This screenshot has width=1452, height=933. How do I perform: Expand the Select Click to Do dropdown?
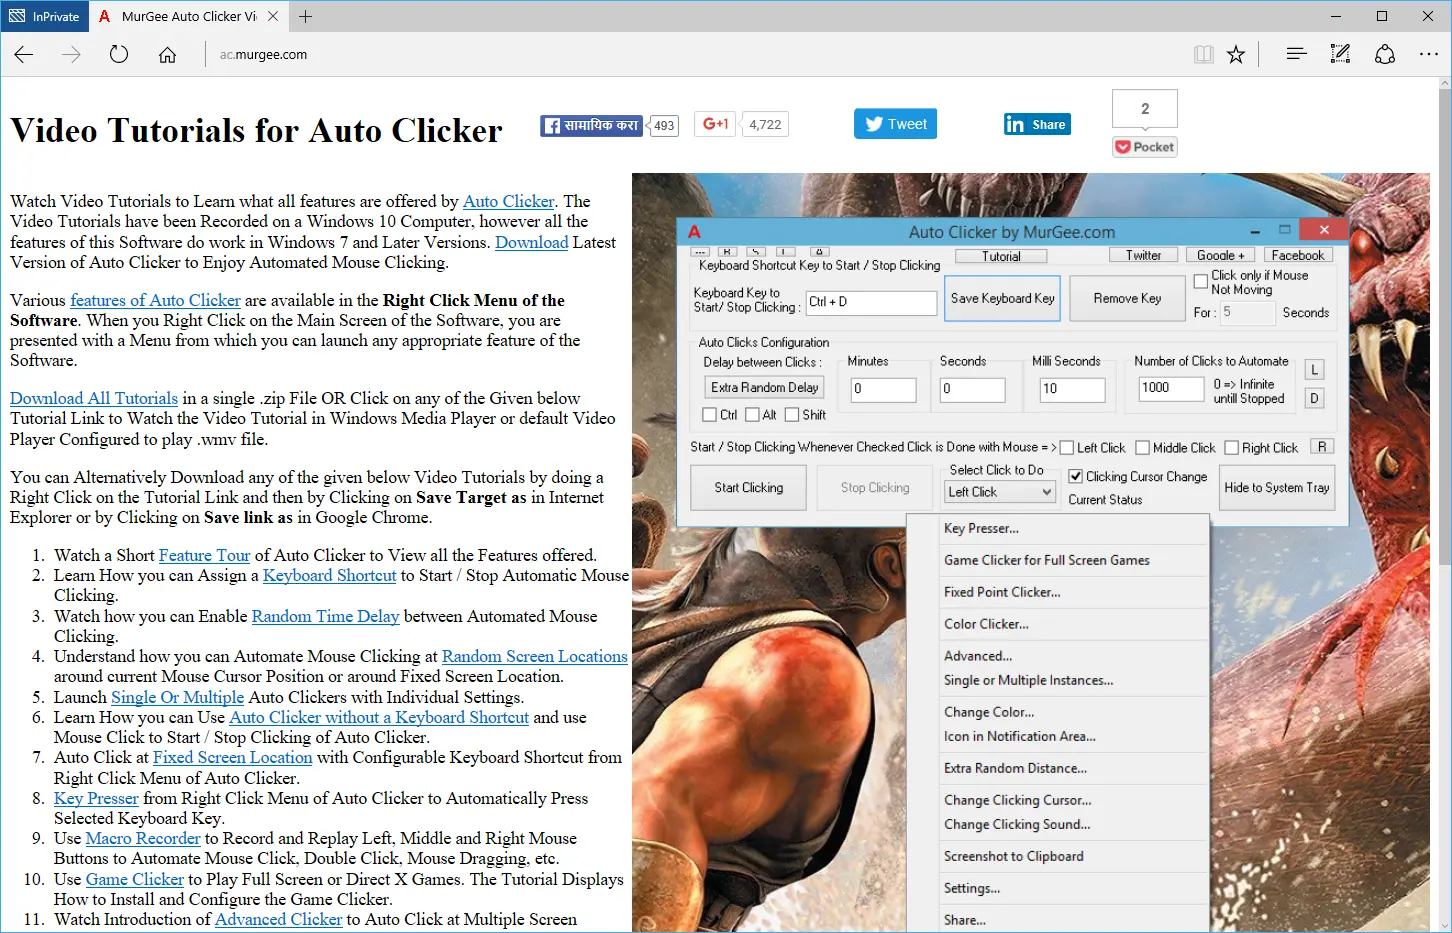[x=1046, y=492]
